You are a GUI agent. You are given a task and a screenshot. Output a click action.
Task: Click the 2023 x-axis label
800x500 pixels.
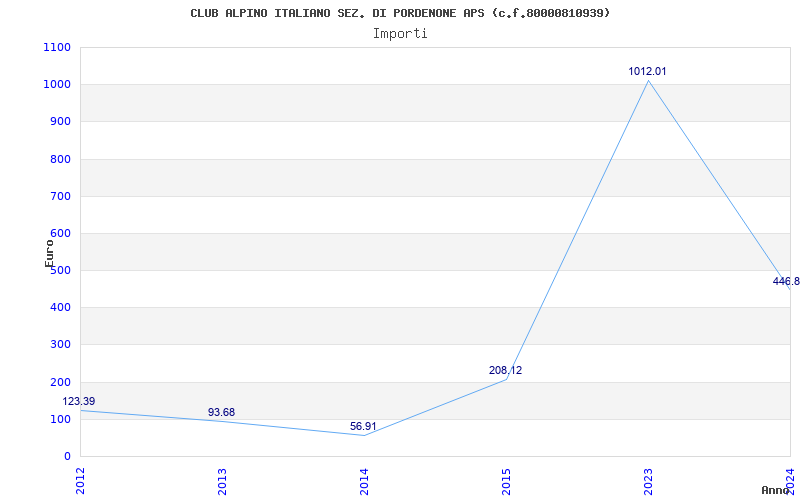[648, 481]
